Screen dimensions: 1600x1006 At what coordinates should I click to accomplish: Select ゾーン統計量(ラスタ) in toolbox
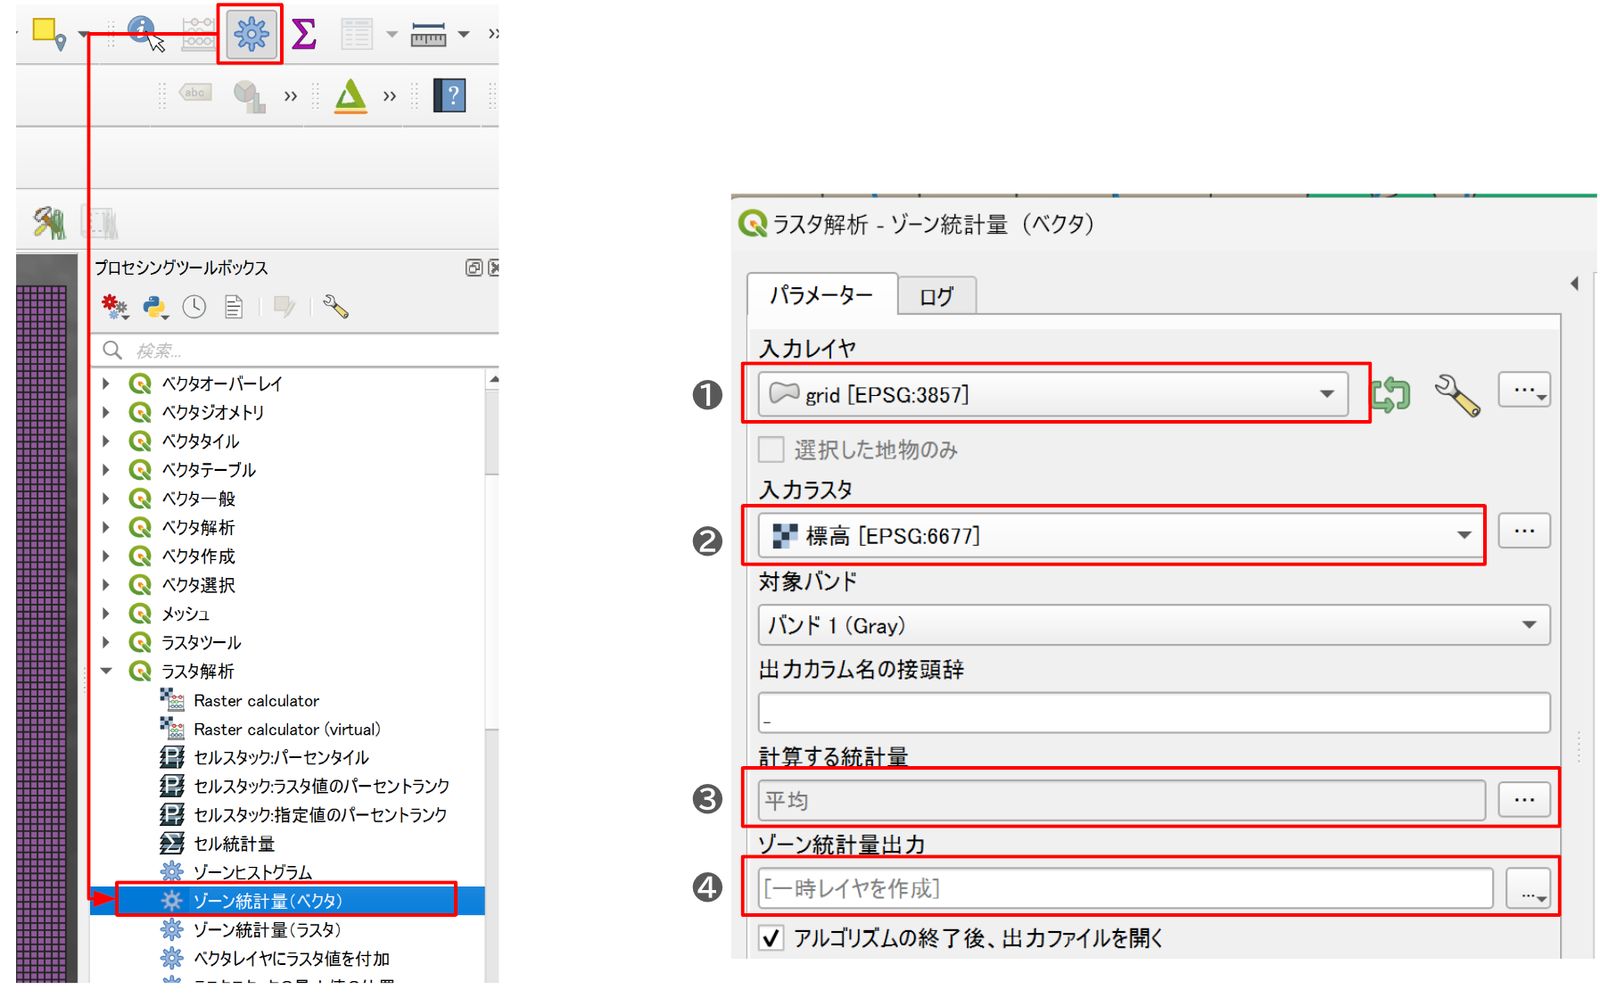(x=267, y=930)
